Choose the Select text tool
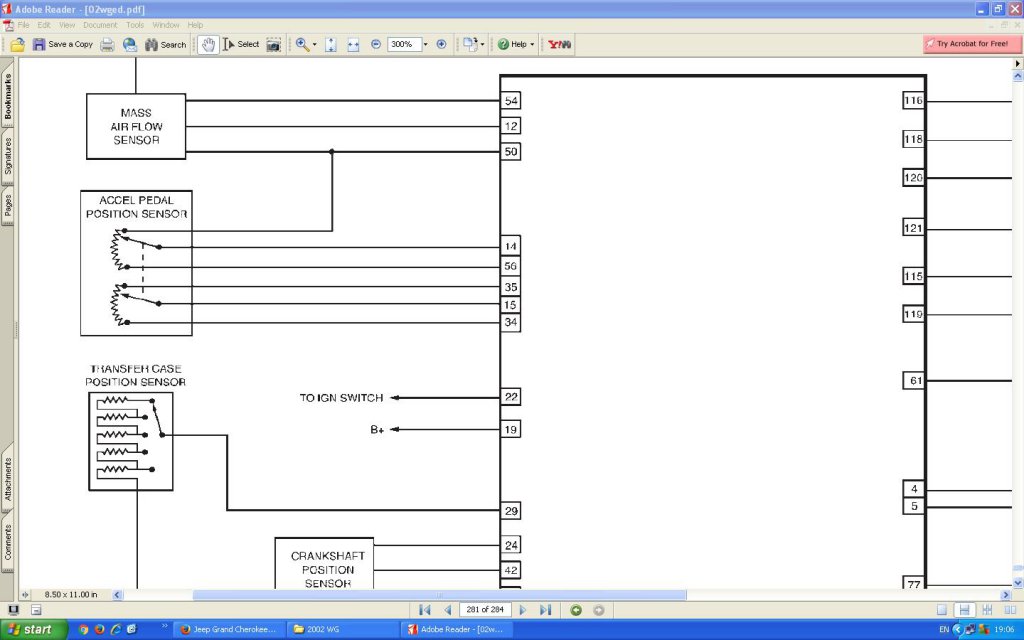Image resolution: width=1024 pixels, height=640 pixels. (241, 44)
